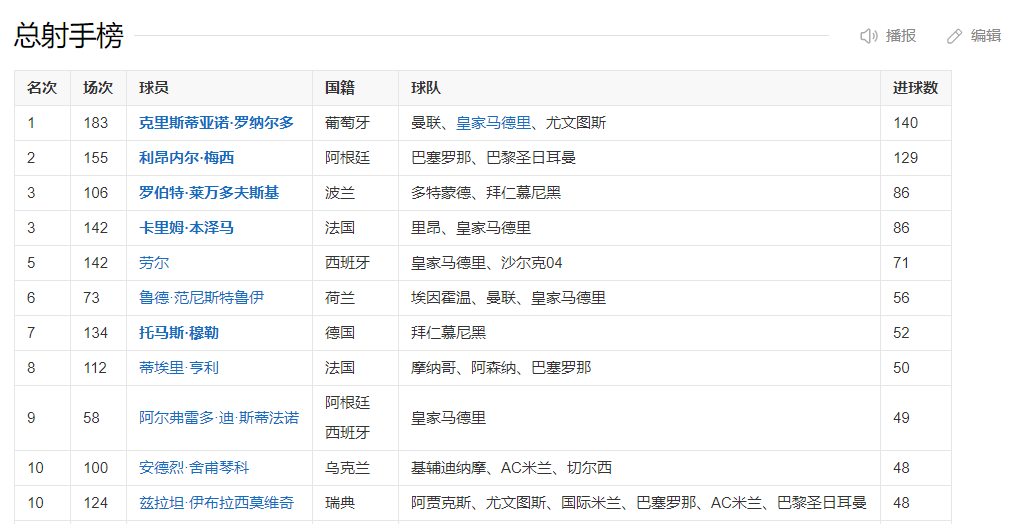Select 阿根廷 in 梅西 row

(348, 158)
